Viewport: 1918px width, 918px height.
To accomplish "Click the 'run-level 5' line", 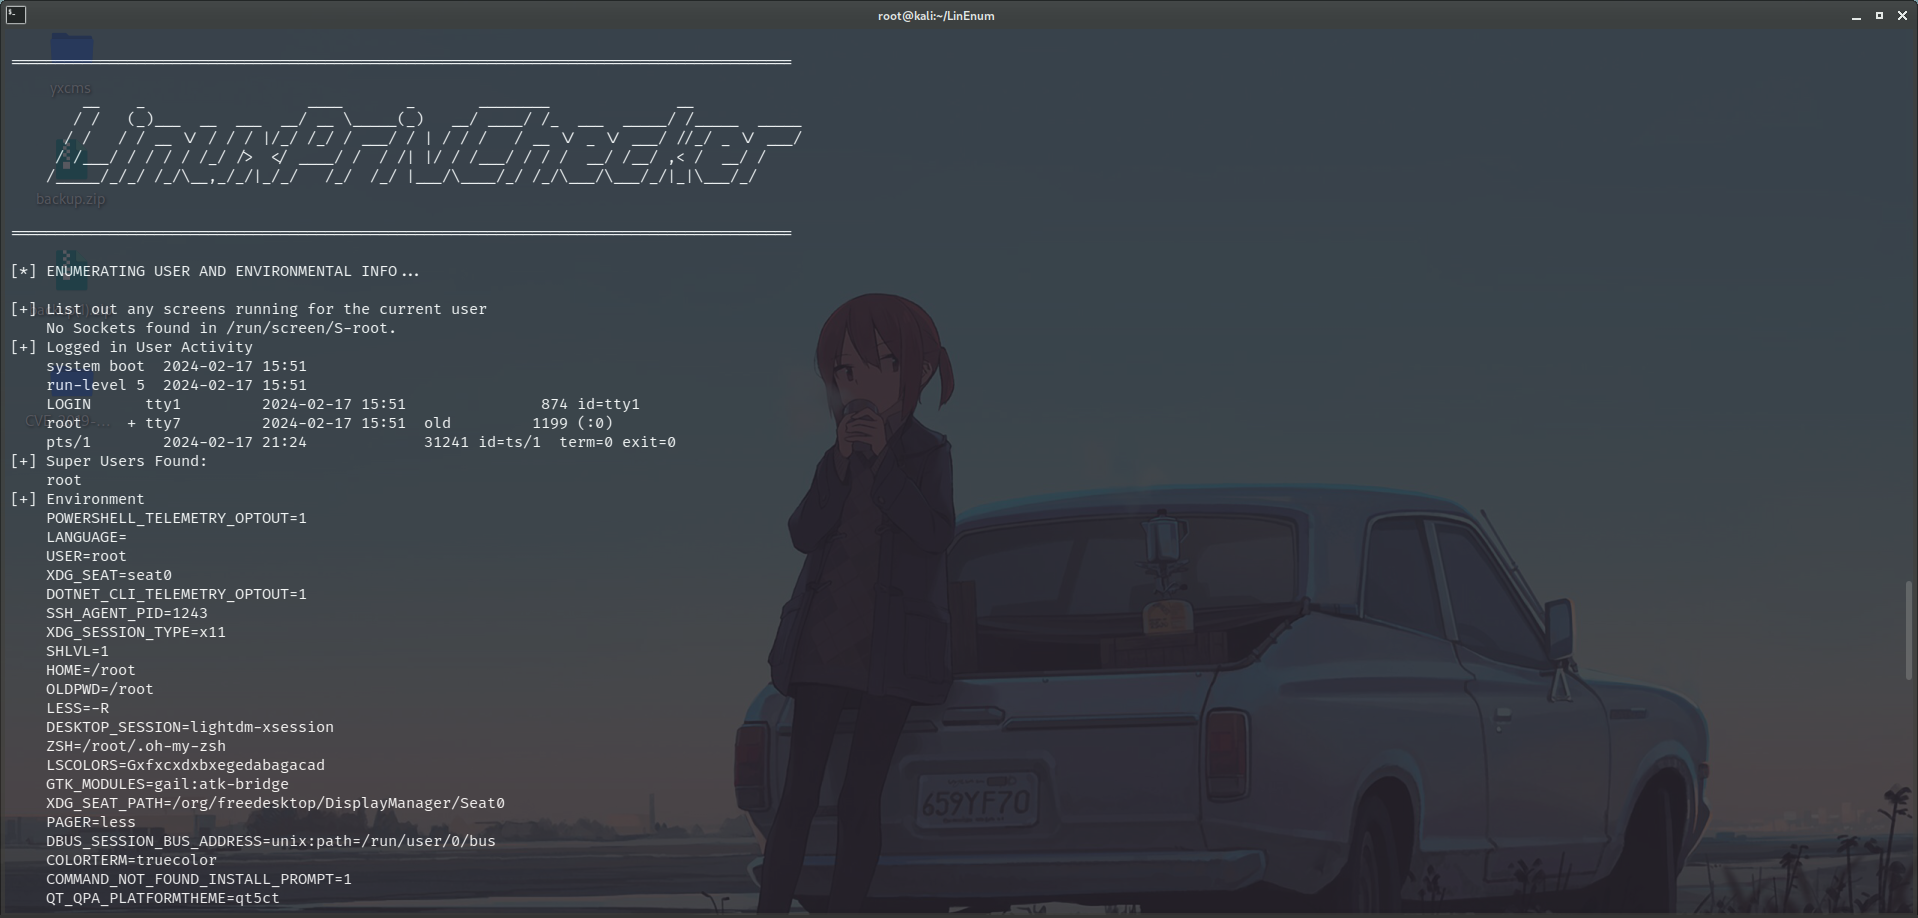I will click(176, 385).
